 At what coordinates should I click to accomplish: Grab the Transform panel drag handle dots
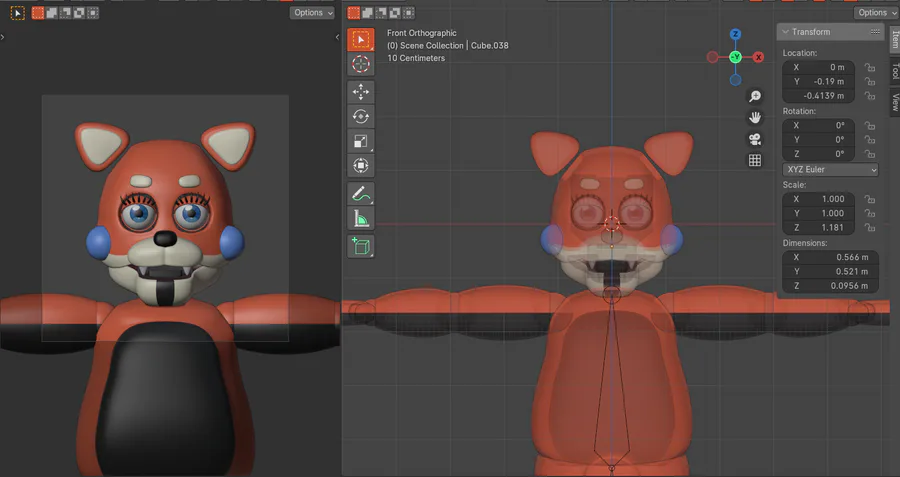pos(875,32)
